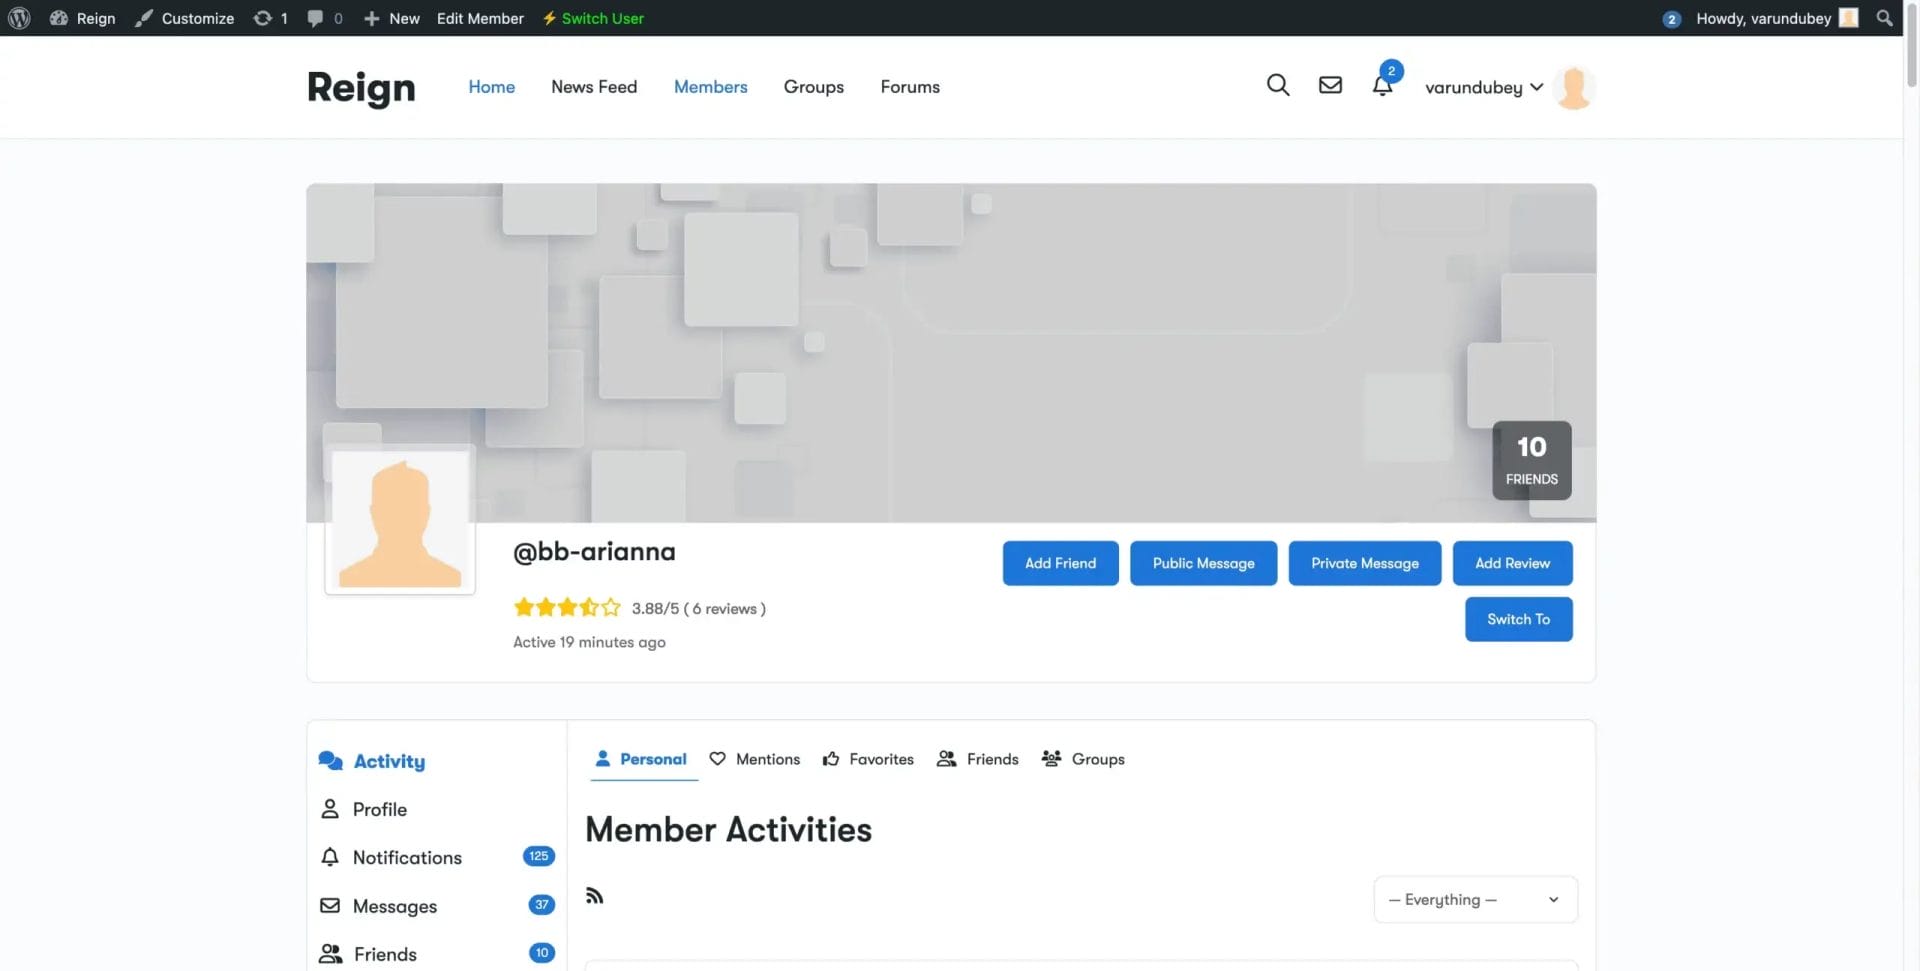The width and height of the screenshot is (1920, 971).
Task: Click the bell icon next to Notifications sidebar item
Action: pyautogui.click(x=330, y=857)
